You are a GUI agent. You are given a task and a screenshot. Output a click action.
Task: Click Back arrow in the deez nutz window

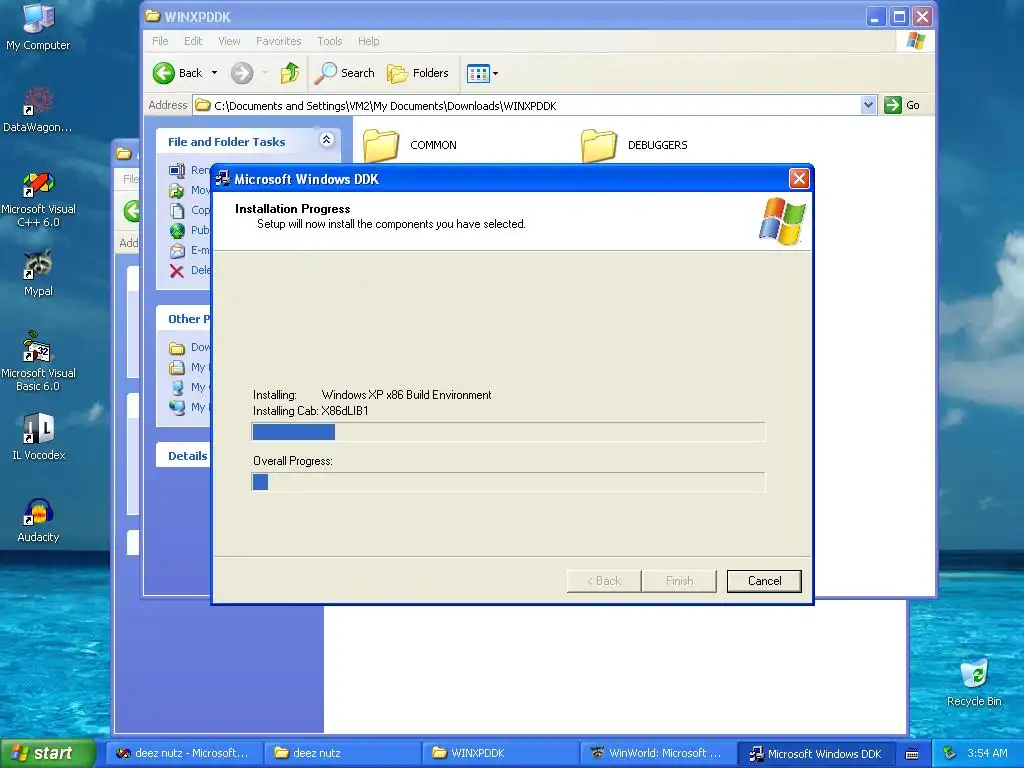(132, 211)
